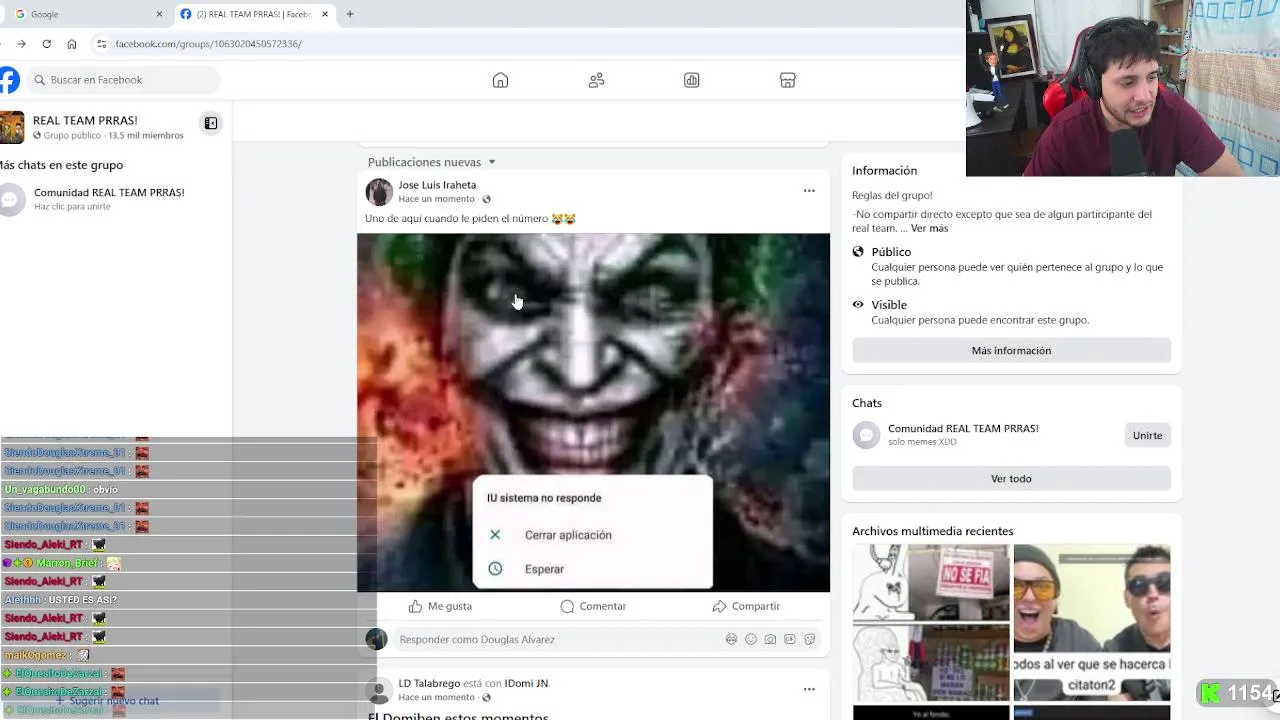
Task: Click the Visible eye icon in Información
Action: (858, 305)
